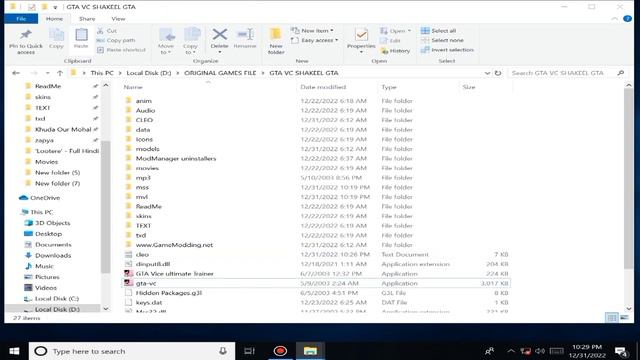Click ORIGINAL GAMES FILE breadcrumb
This screenshot has width=640, height=360.
click(220, 73)
